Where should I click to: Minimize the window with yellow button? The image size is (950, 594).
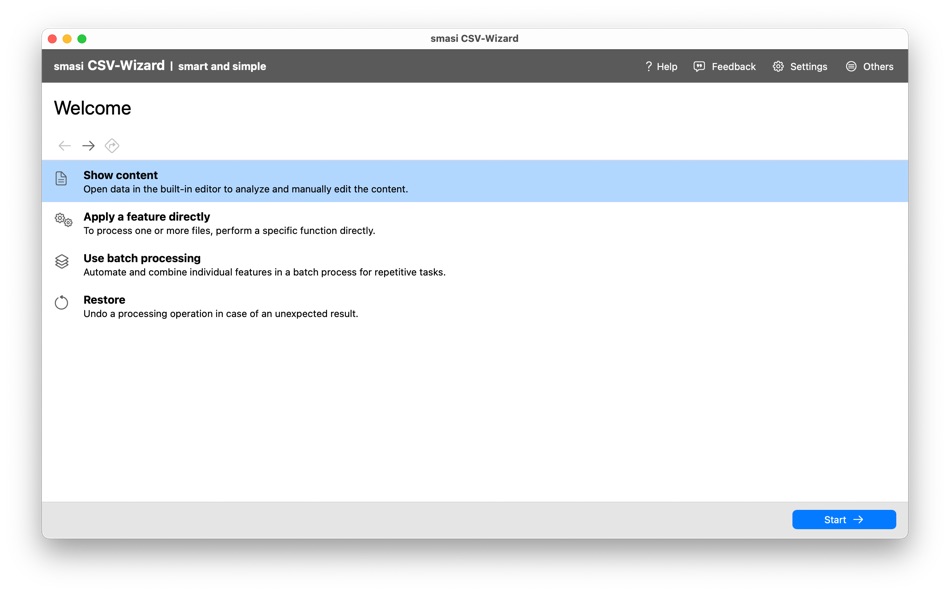click(x=67, y=39)
